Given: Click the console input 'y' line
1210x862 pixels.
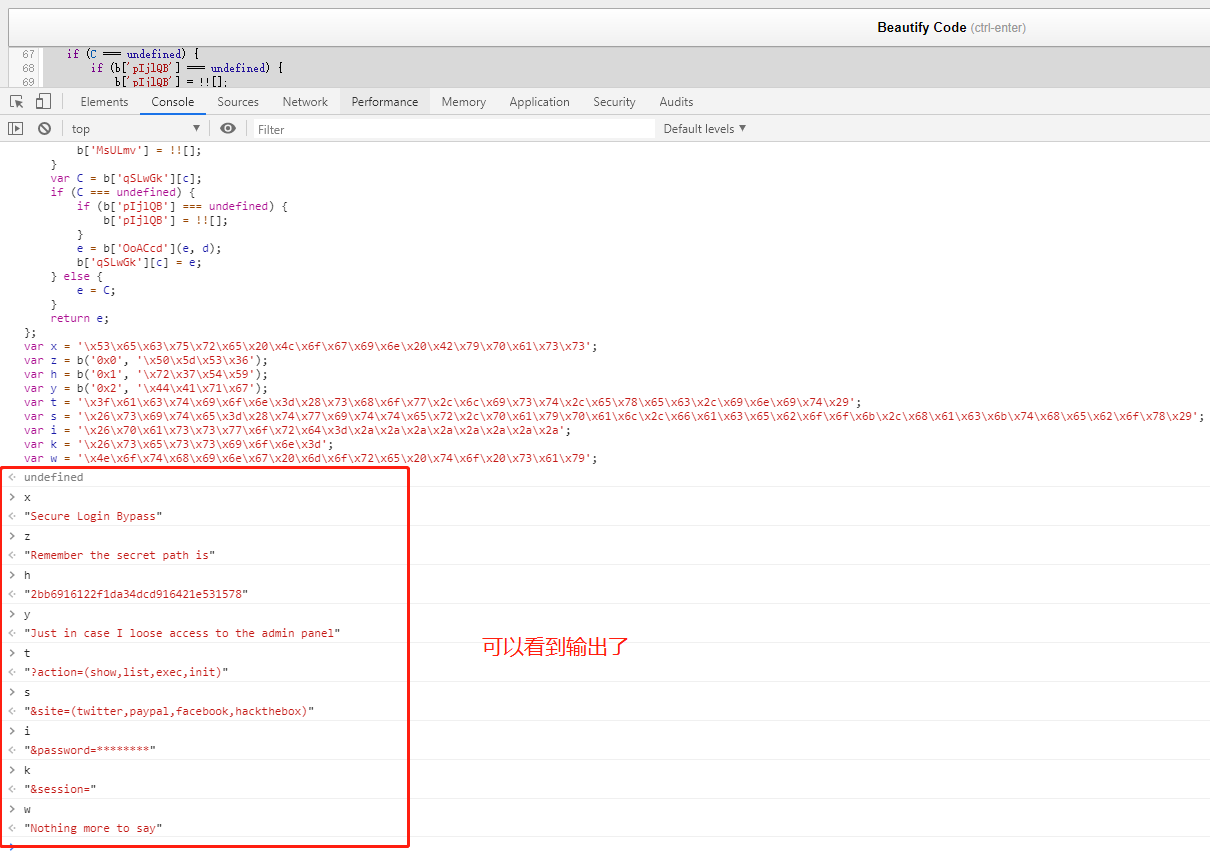Looking at the screenshot, I should coord(27,614).
